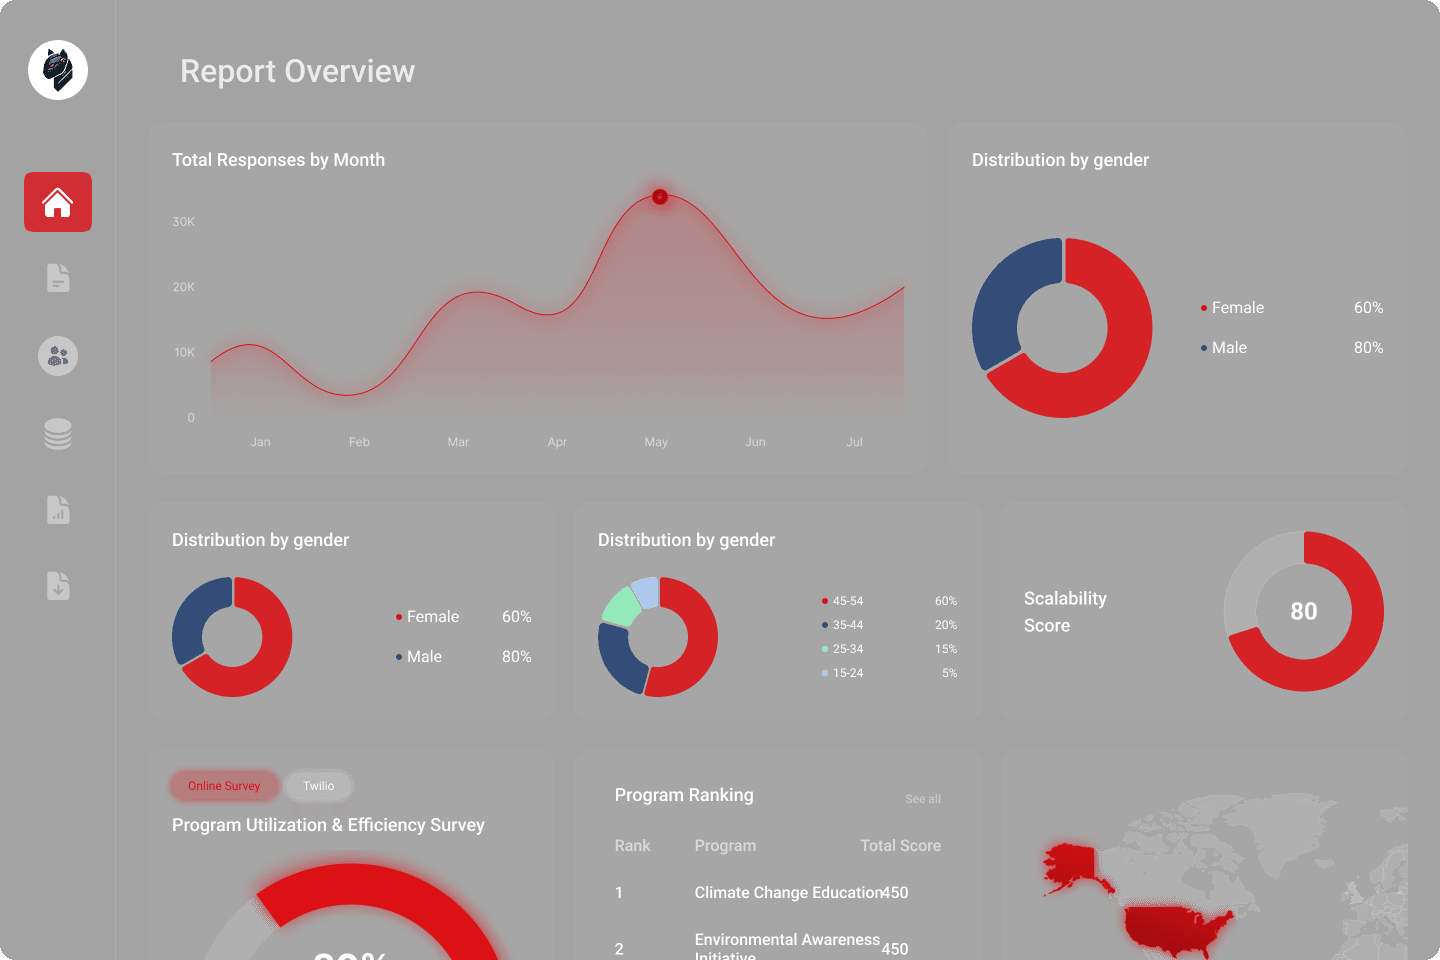Click the USA region on the map
Image resolution: width=1440 pixels, height=960 pixels.
(x=1180, y=928)
